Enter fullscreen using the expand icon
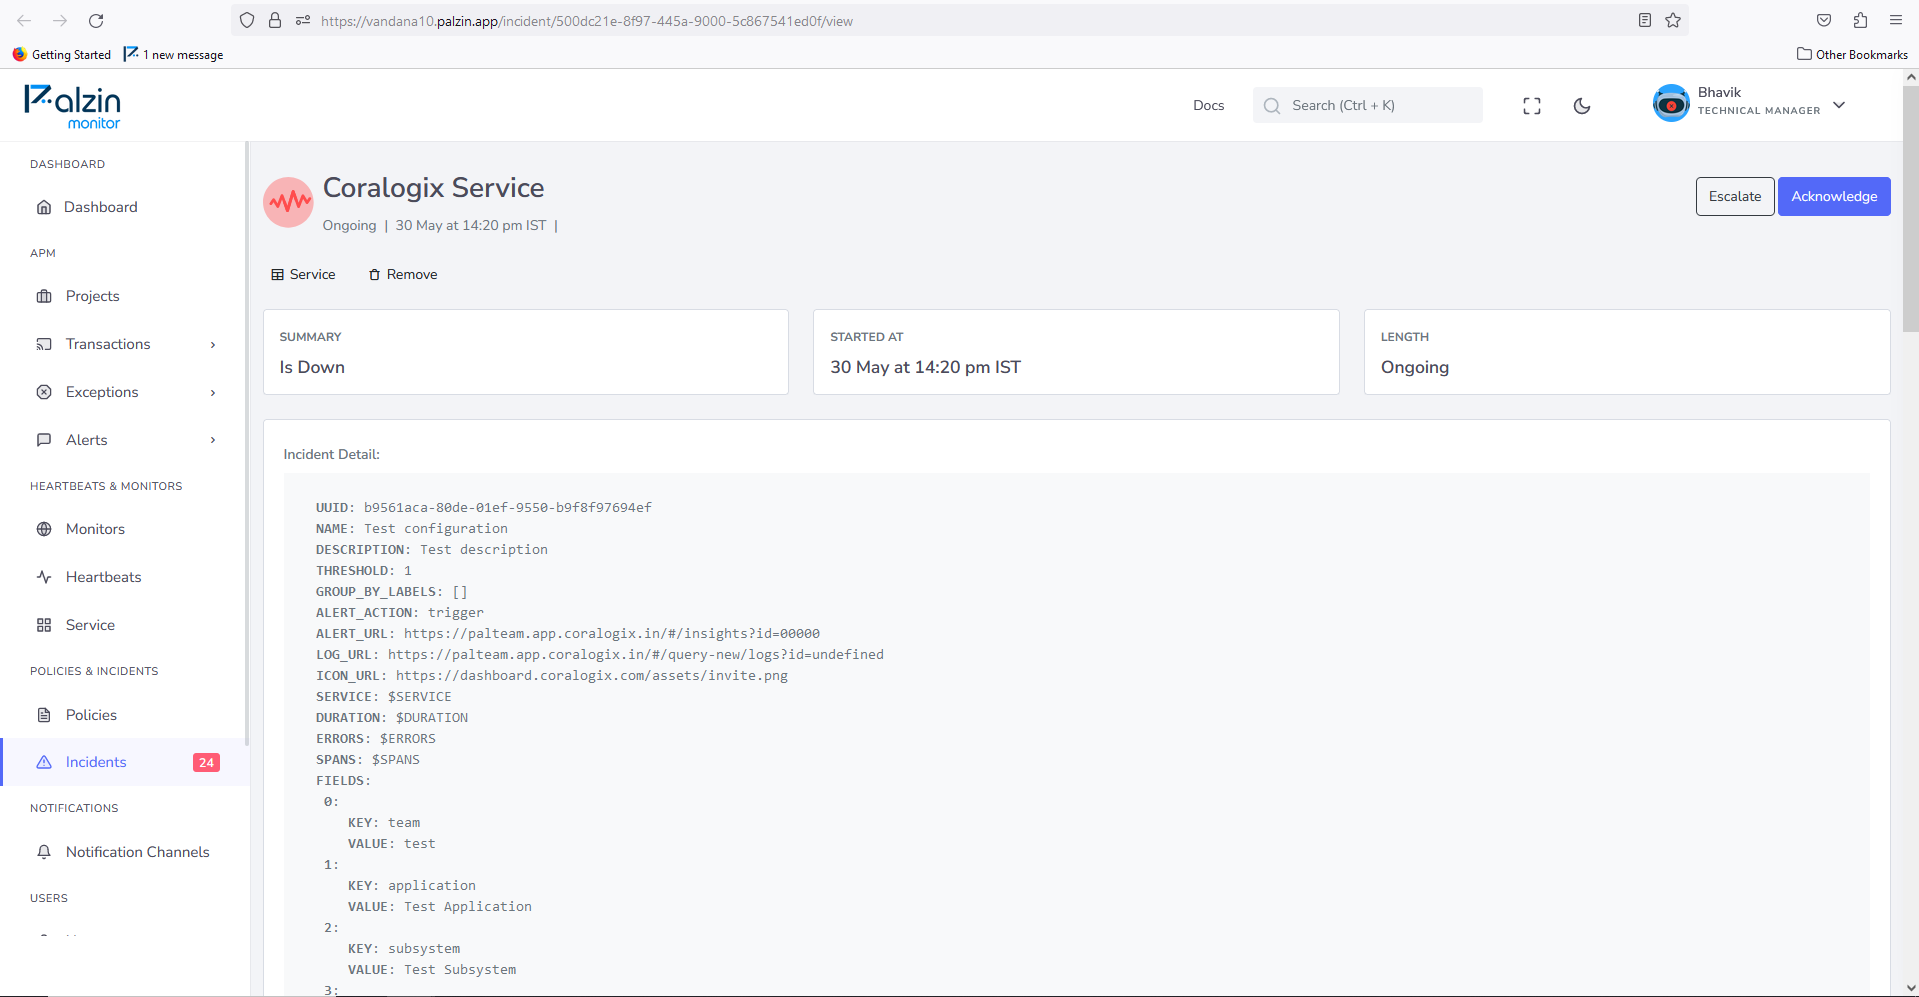 click(1532, 106)
